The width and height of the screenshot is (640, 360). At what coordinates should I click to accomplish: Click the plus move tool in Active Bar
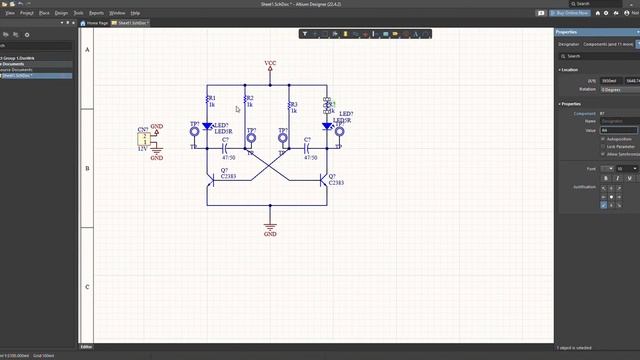315,34
